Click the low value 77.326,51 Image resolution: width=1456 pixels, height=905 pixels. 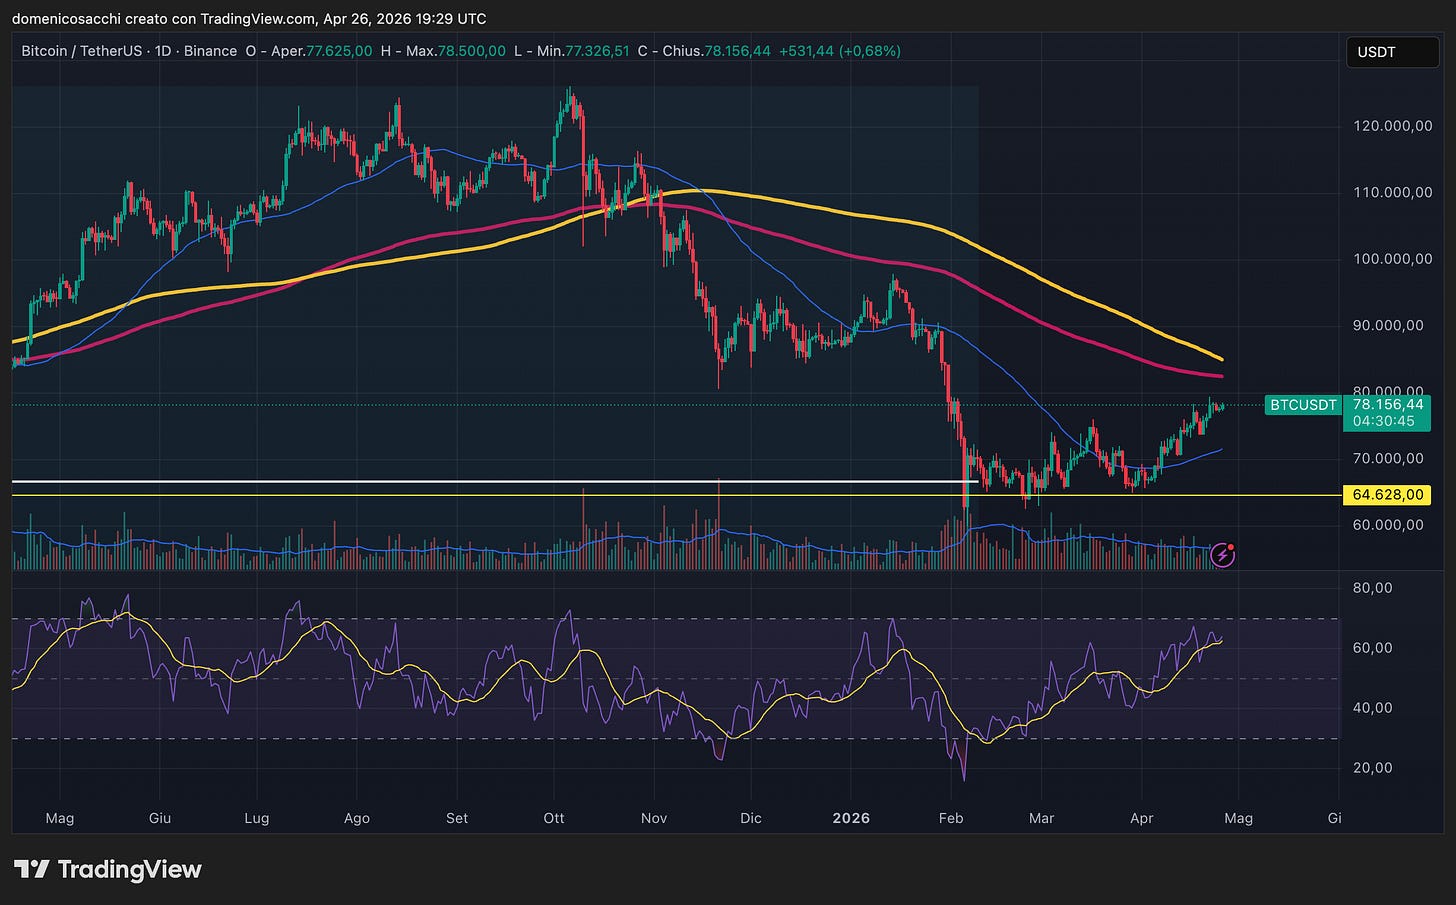coord(596,51)
